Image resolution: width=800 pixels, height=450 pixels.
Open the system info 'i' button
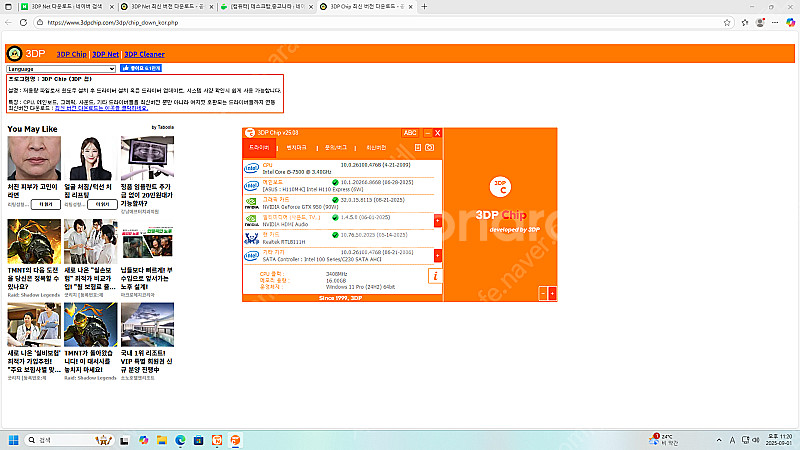click(435, 276)
